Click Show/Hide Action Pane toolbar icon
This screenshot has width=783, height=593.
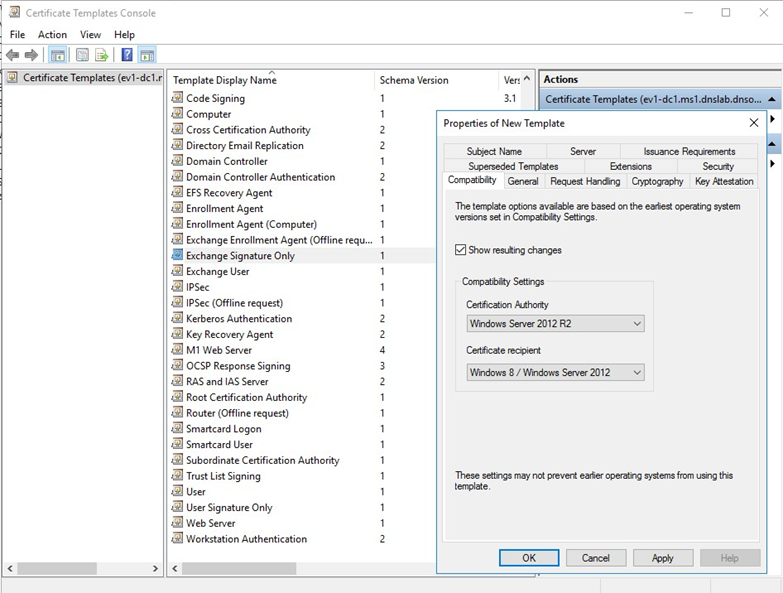[147, 55]
